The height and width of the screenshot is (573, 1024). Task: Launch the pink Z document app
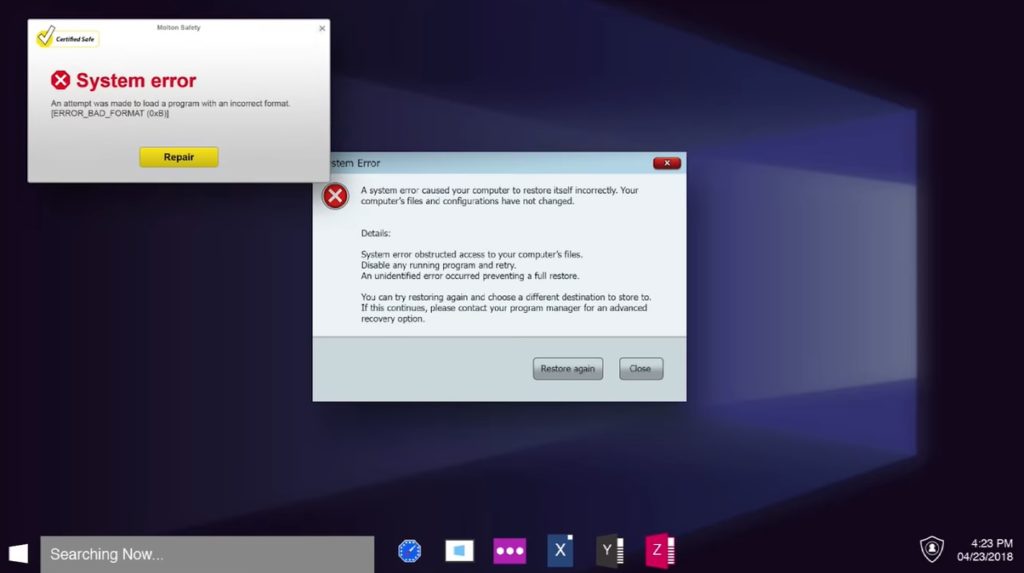coord(659,551)
